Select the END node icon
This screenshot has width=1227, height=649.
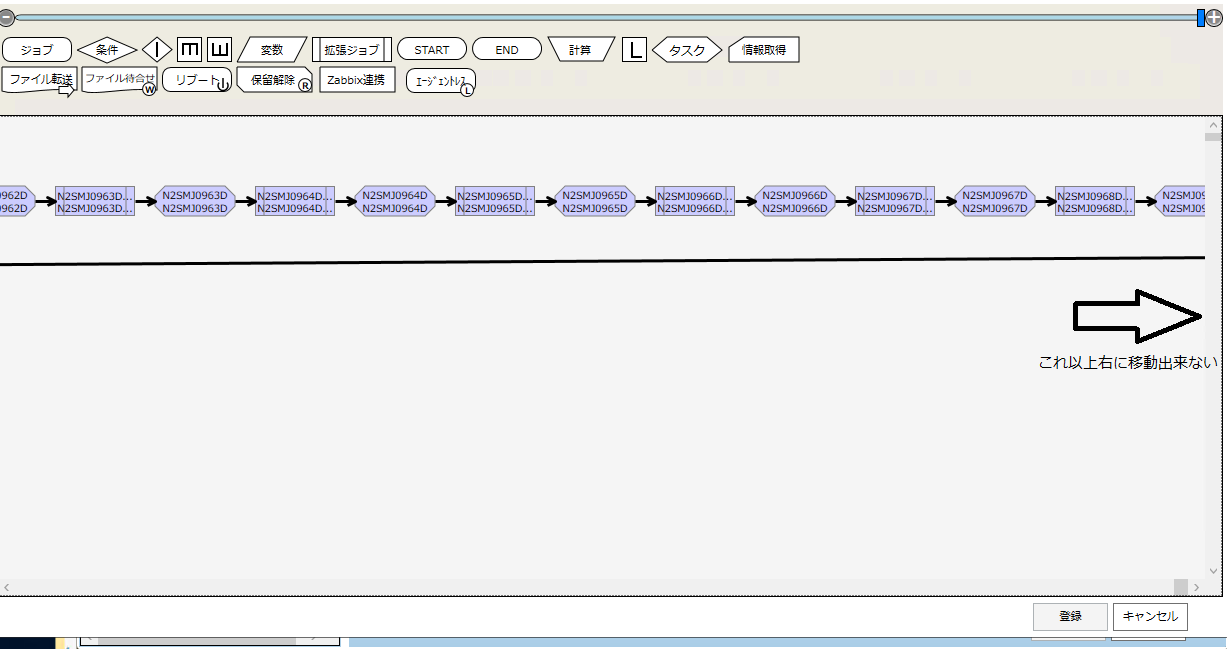507,50
